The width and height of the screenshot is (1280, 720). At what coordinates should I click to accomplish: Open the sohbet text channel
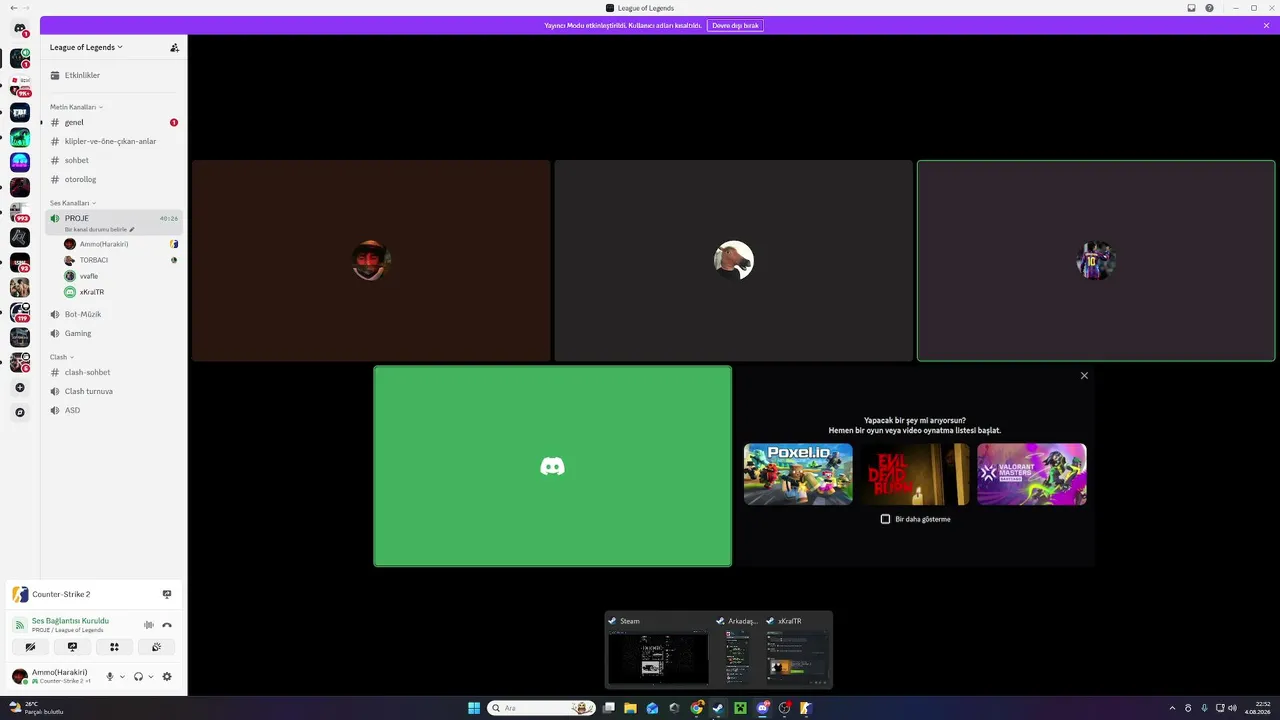pos(113,160)
